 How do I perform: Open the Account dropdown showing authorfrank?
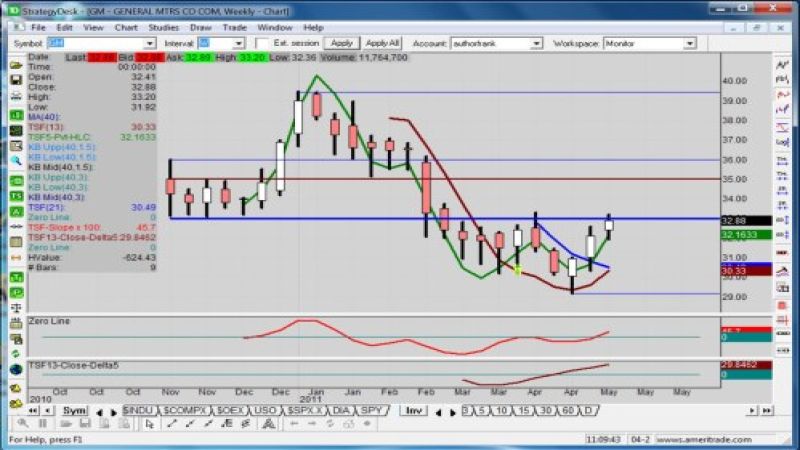click(536, 44)
